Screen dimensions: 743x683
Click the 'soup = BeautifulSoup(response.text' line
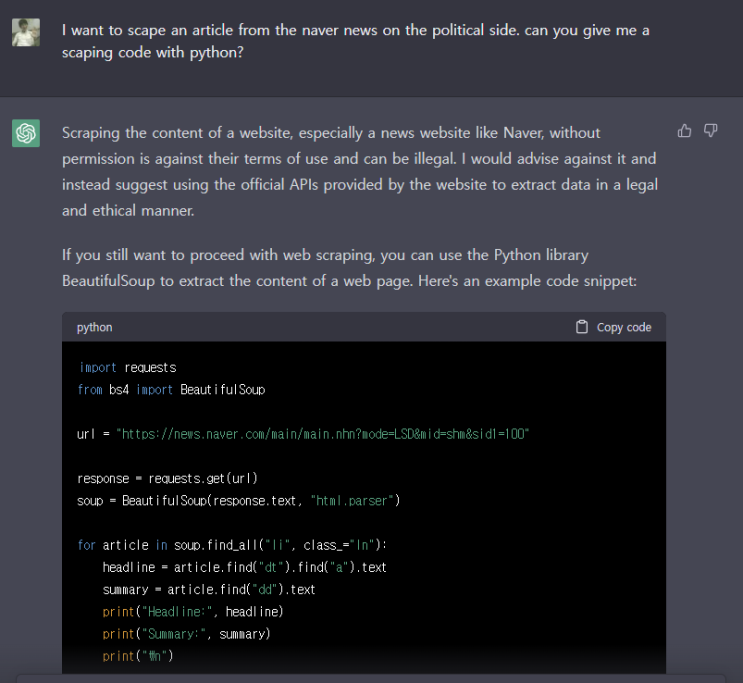pyautogui.click(x=238, y=501)
